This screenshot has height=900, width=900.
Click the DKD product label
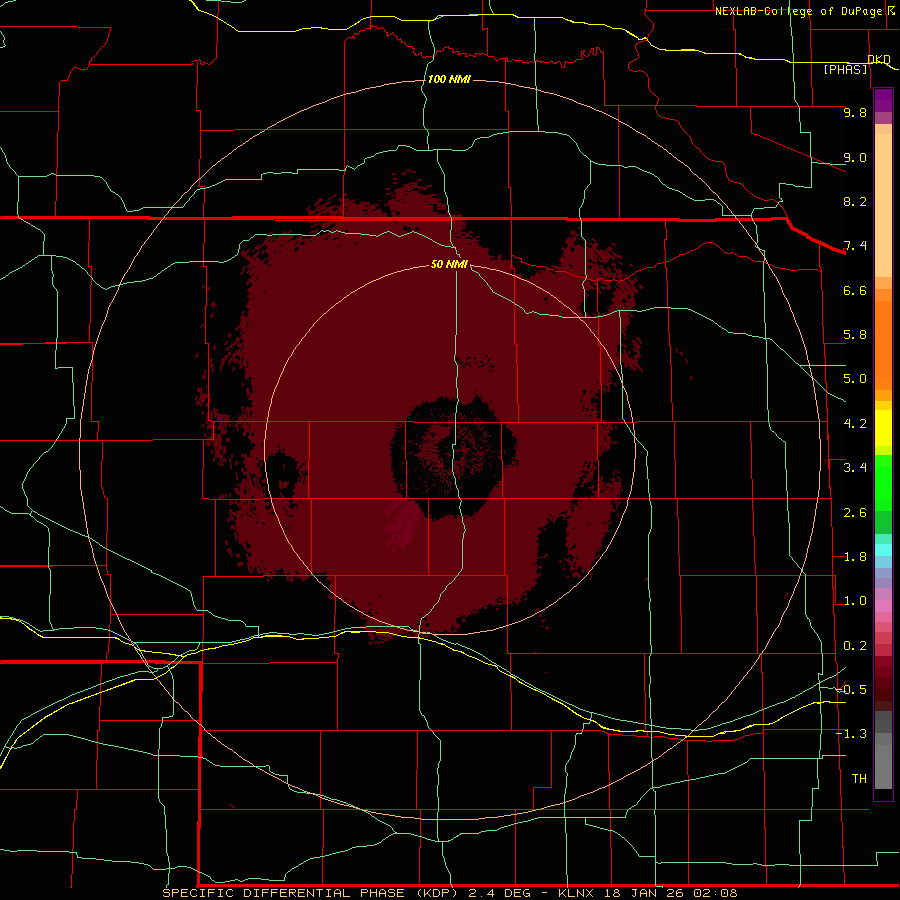click(879, 59)
